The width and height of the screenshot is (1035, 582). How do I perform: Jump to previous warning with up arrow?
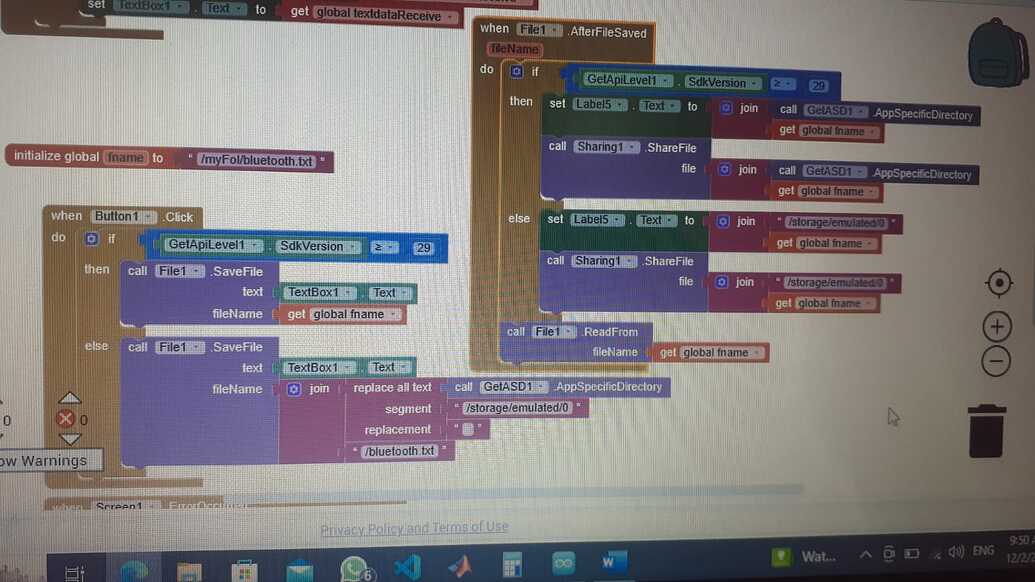69,397
